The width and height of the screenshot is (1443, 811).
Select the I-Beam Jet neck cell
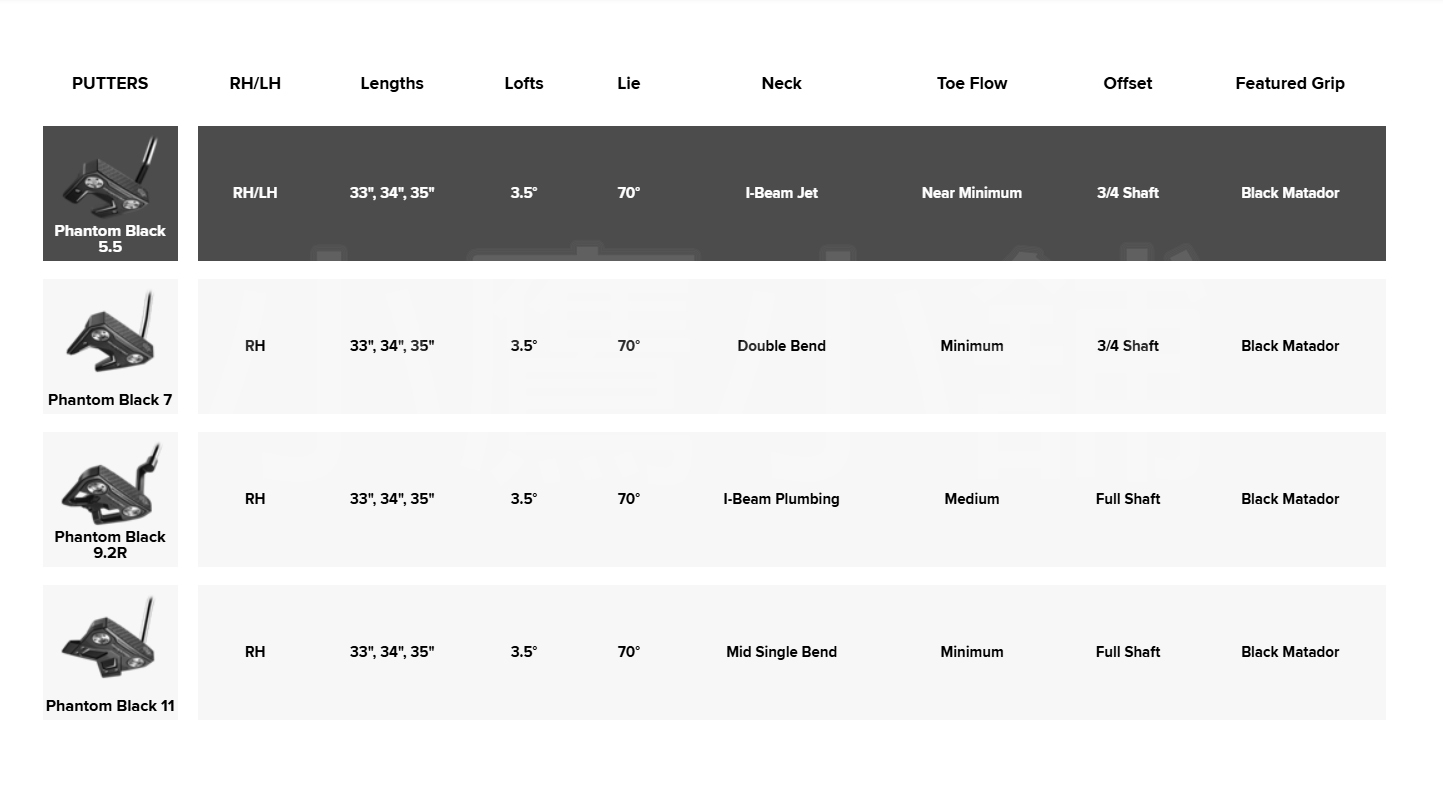point(781,193)
